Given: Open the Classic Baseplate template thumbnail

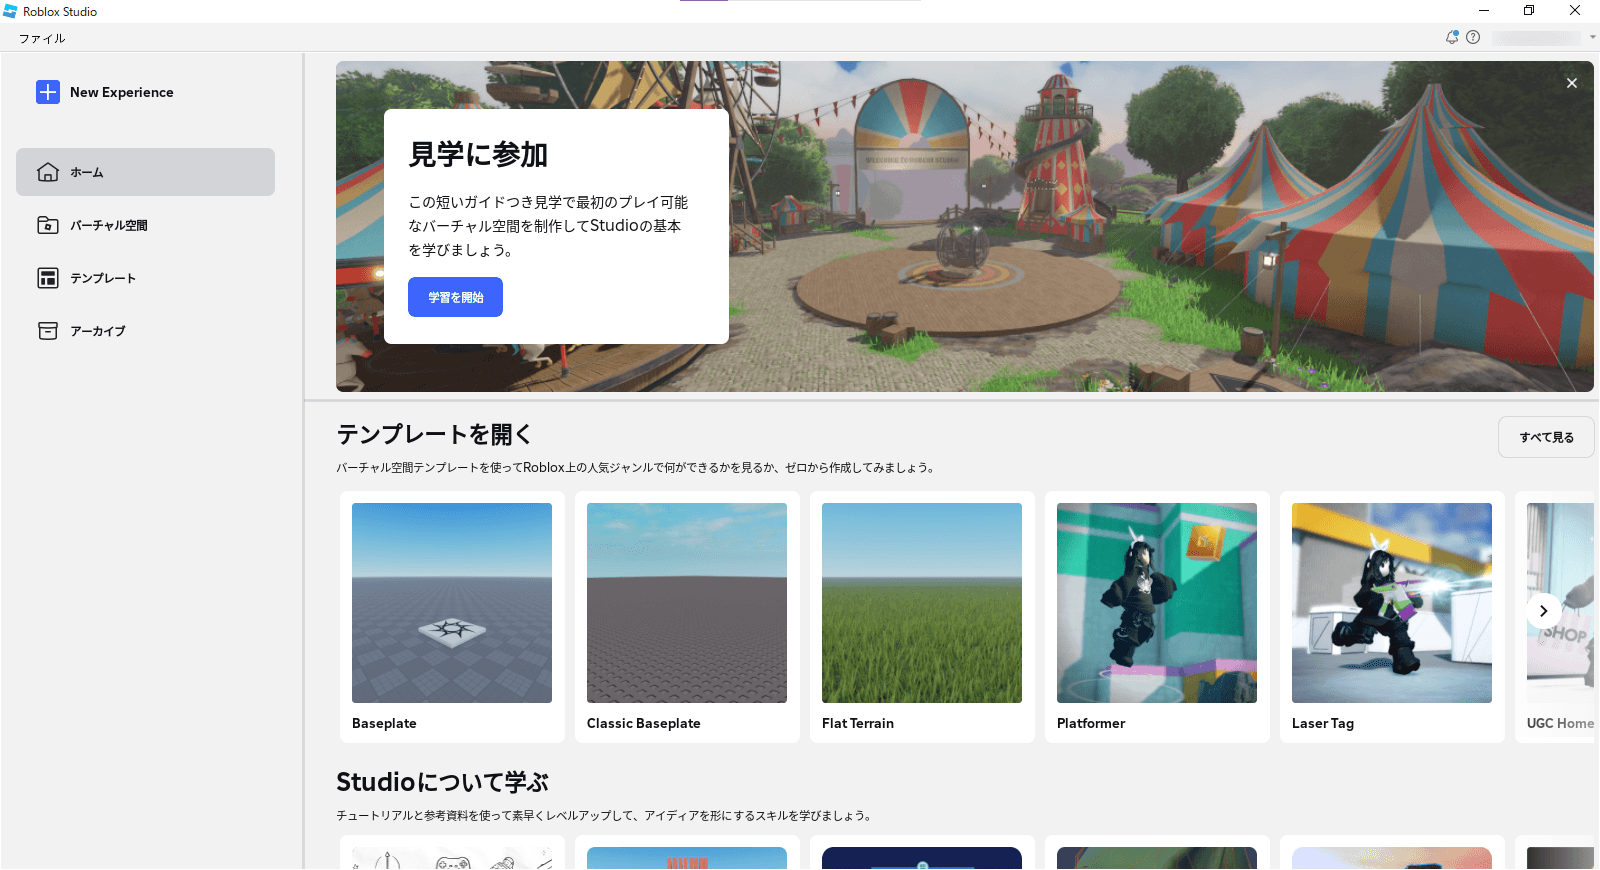Looking at the screenshot, I should [687, 603].
